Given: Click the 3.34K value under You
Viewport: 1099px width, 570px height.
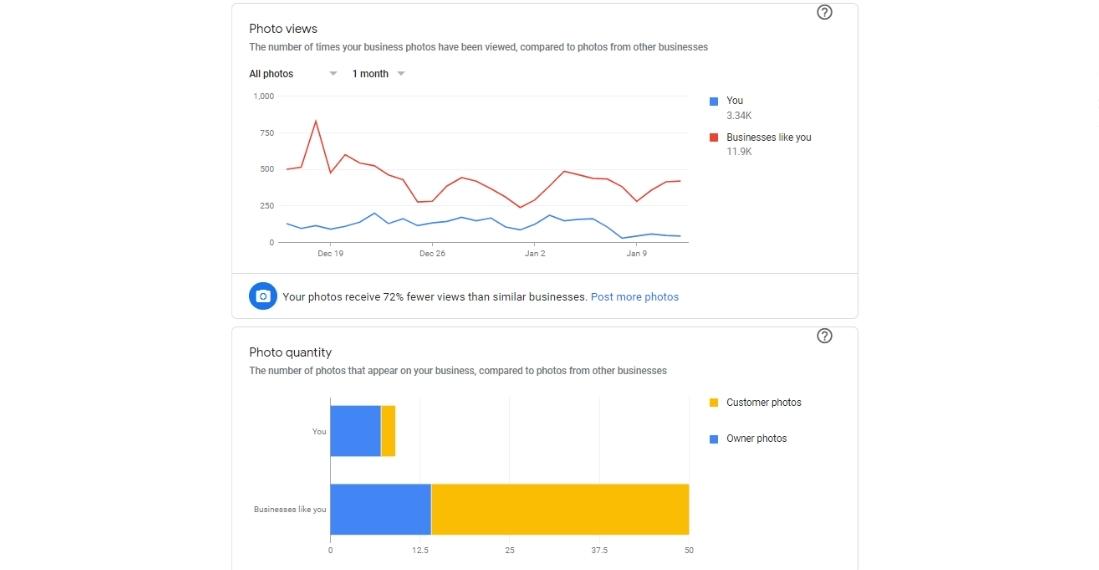Looking at the screenshot, I should [738, 115].
